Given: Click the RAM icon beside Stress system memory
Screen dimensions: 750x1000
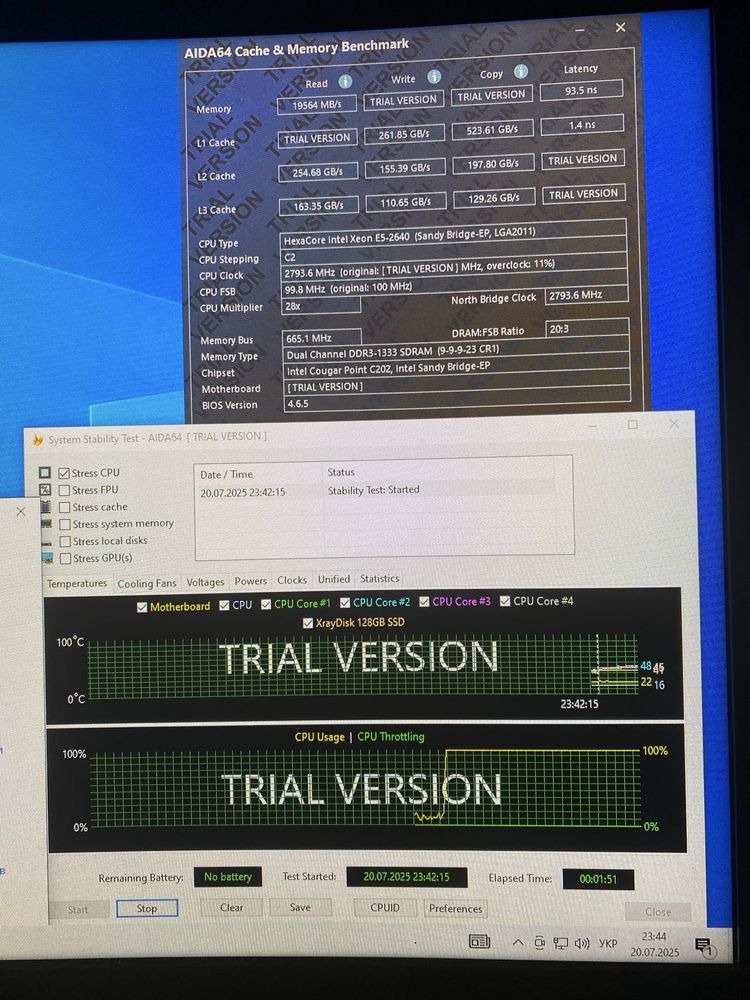Looking at the screenshot, I should click(x=47, y=524).
